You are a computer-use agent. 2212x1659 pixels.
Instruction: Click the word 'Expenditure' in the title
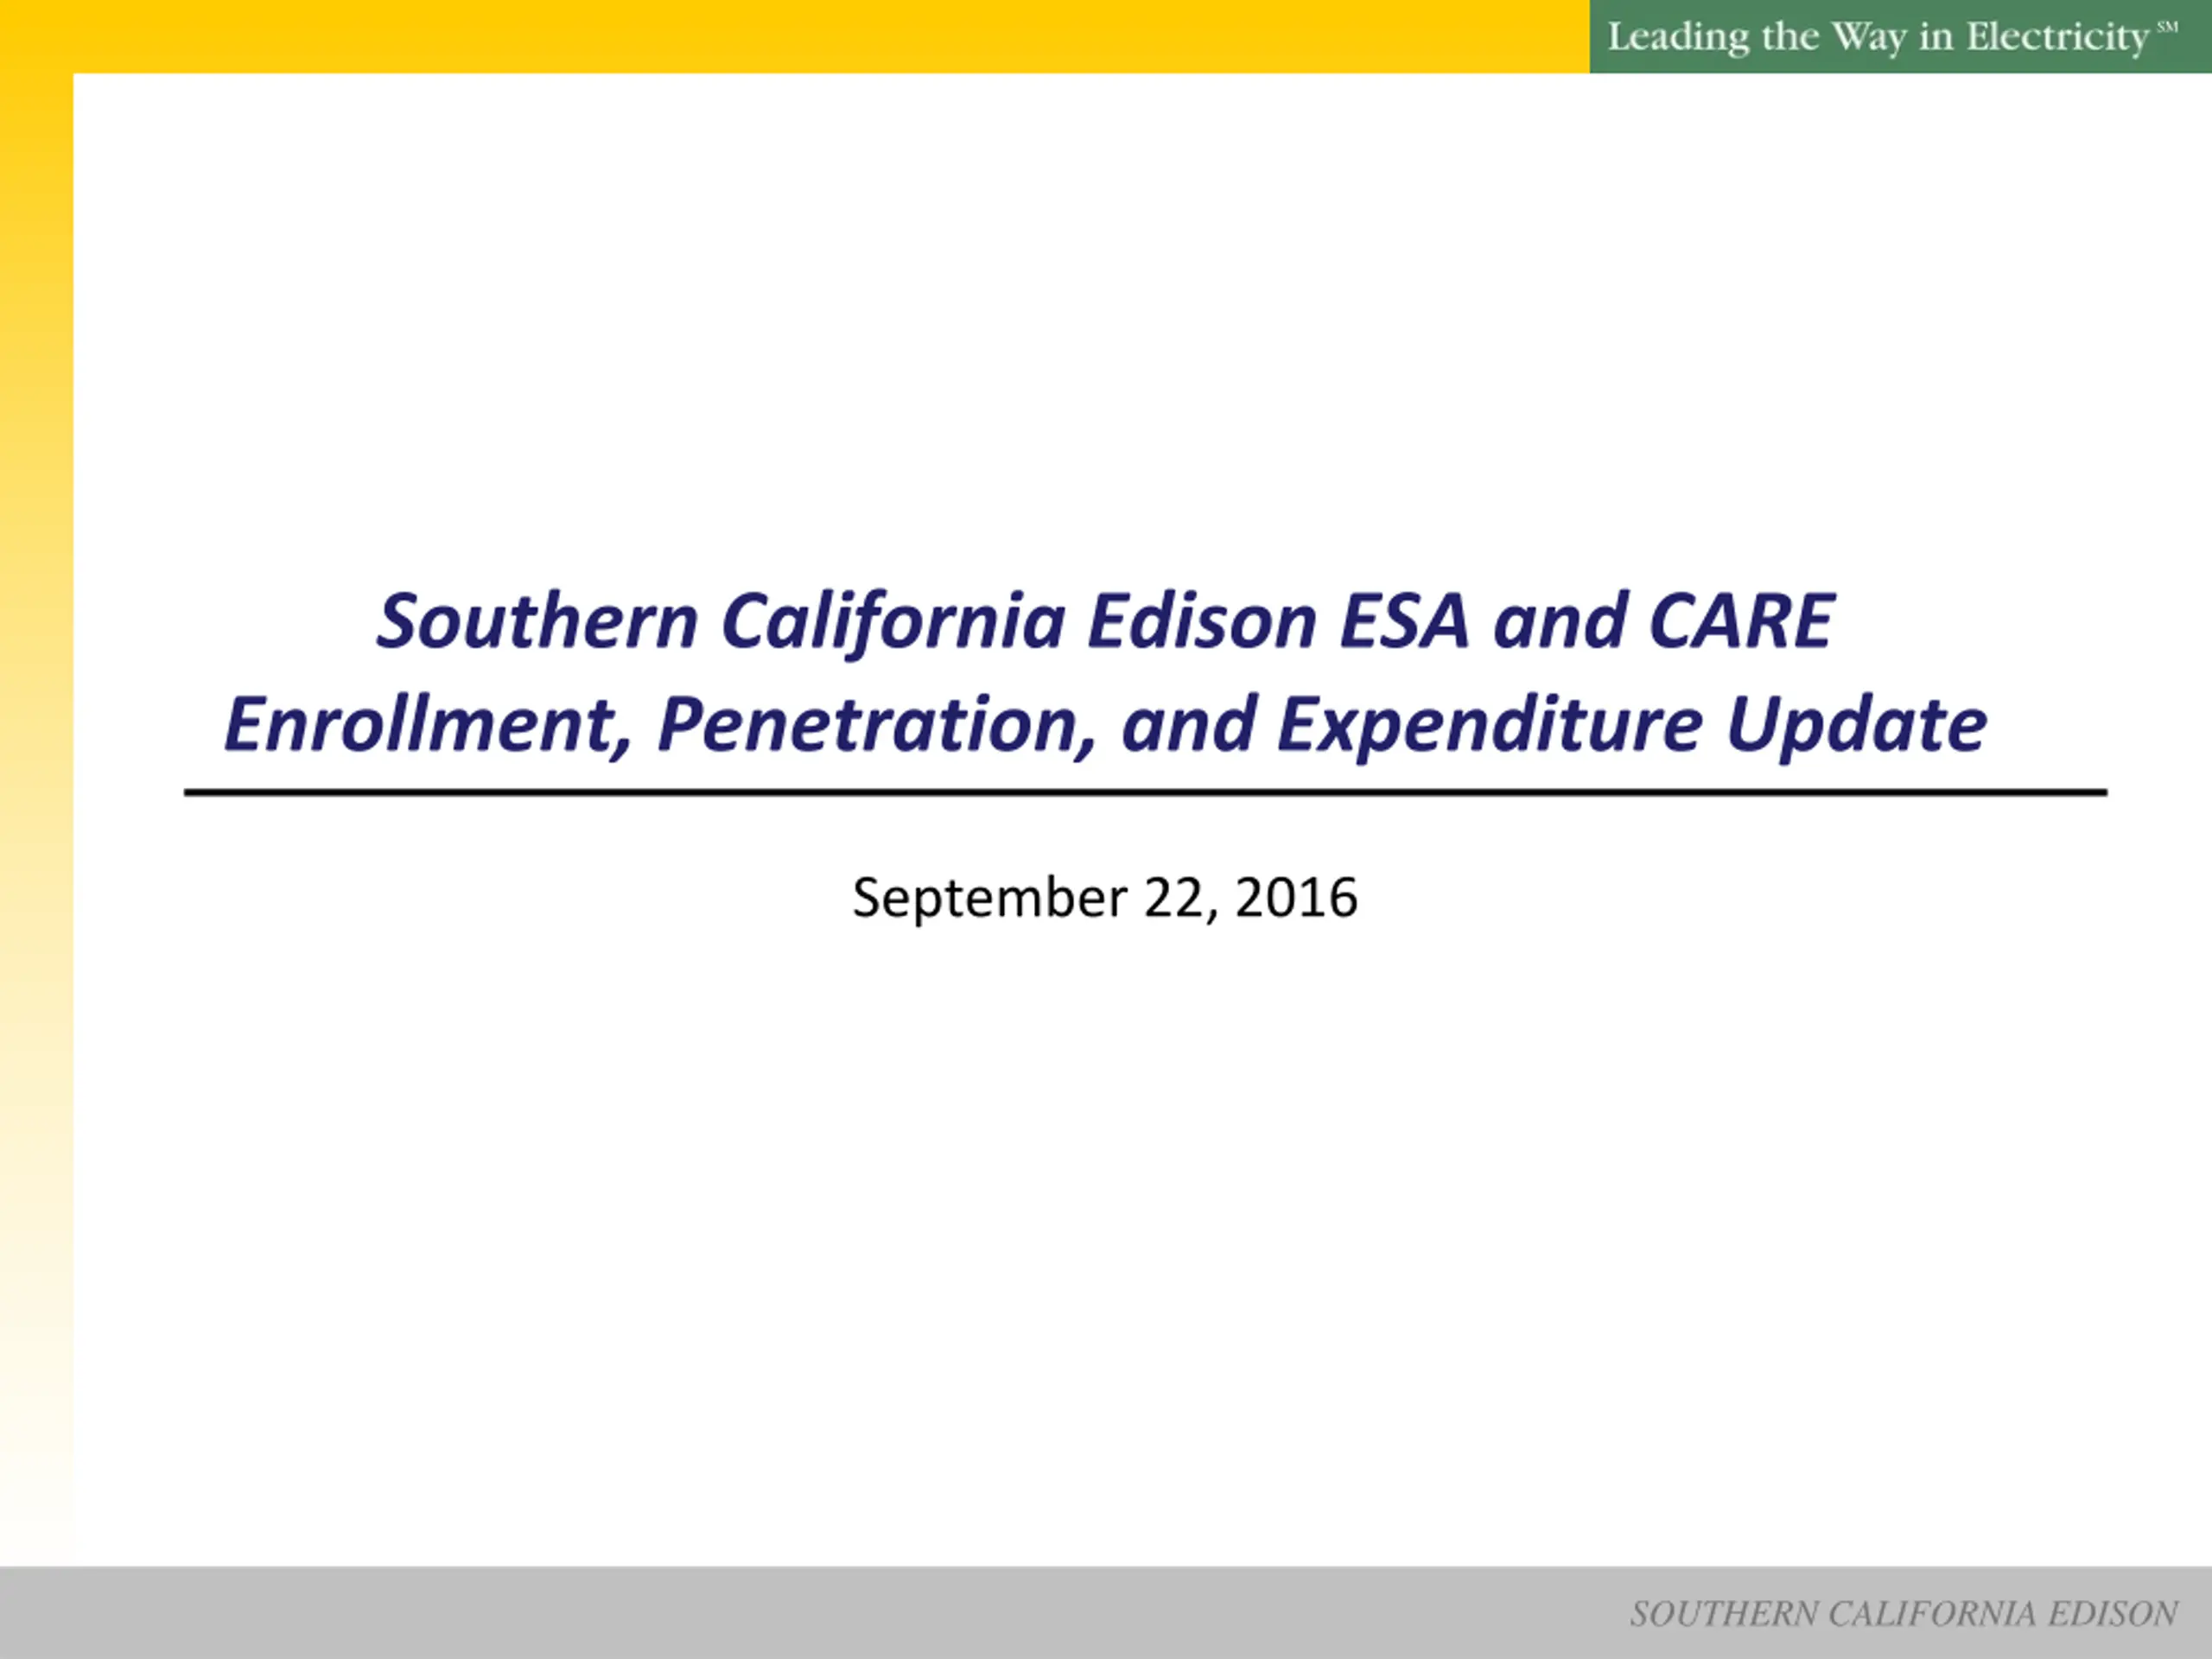(1489, 725)
